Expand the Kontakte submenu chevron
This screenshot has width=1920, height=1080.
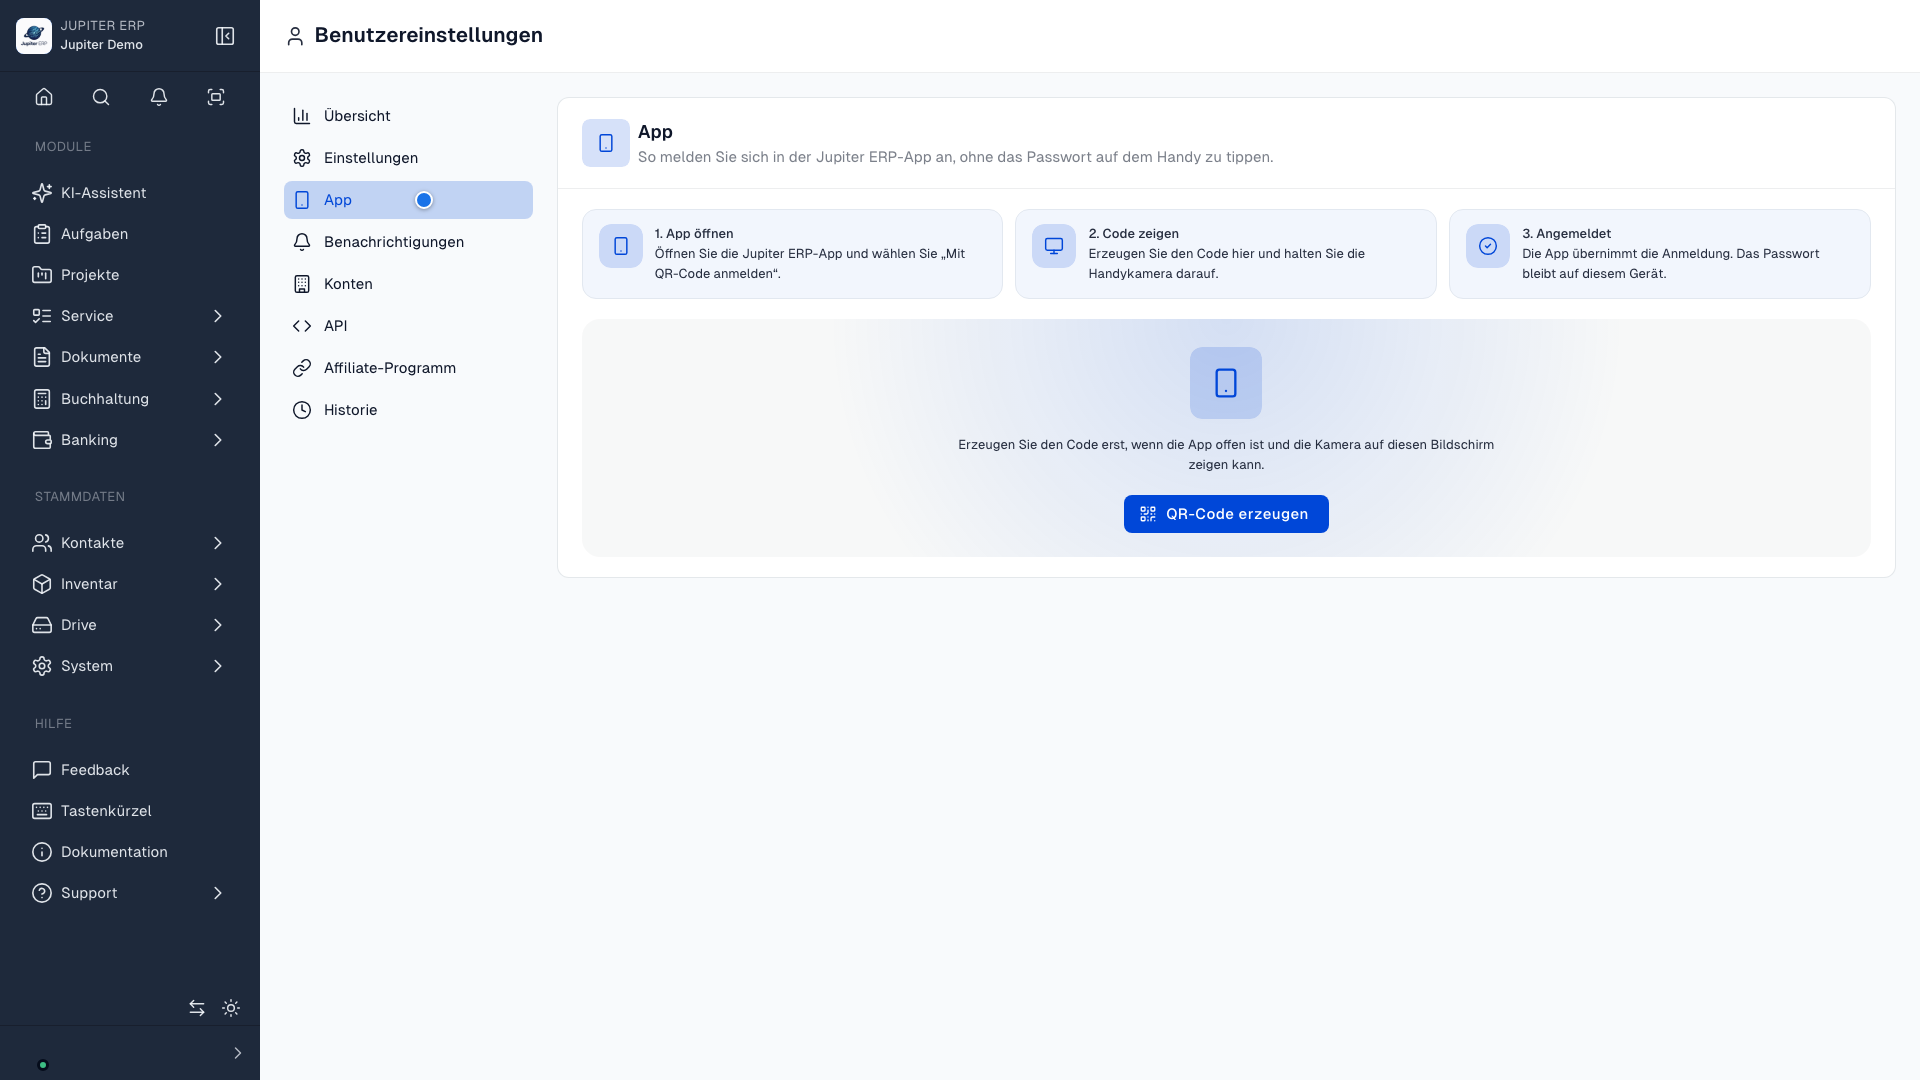tap(218, 543)
